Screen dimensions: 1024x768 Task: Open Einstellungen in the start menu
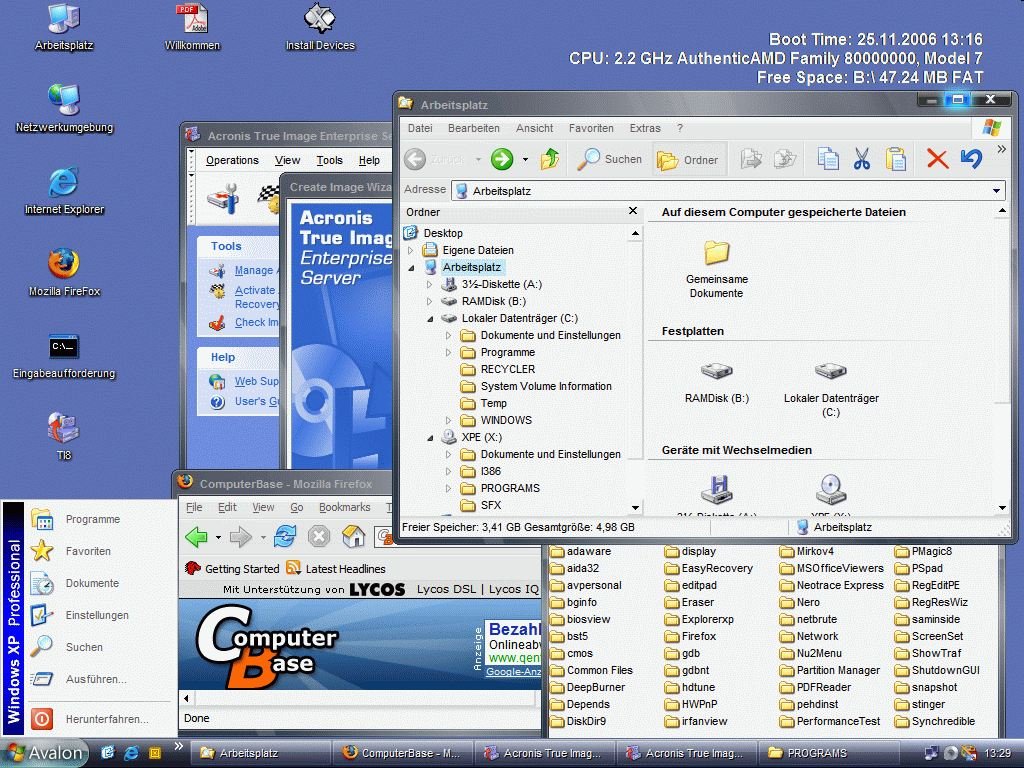pos(97,615)
